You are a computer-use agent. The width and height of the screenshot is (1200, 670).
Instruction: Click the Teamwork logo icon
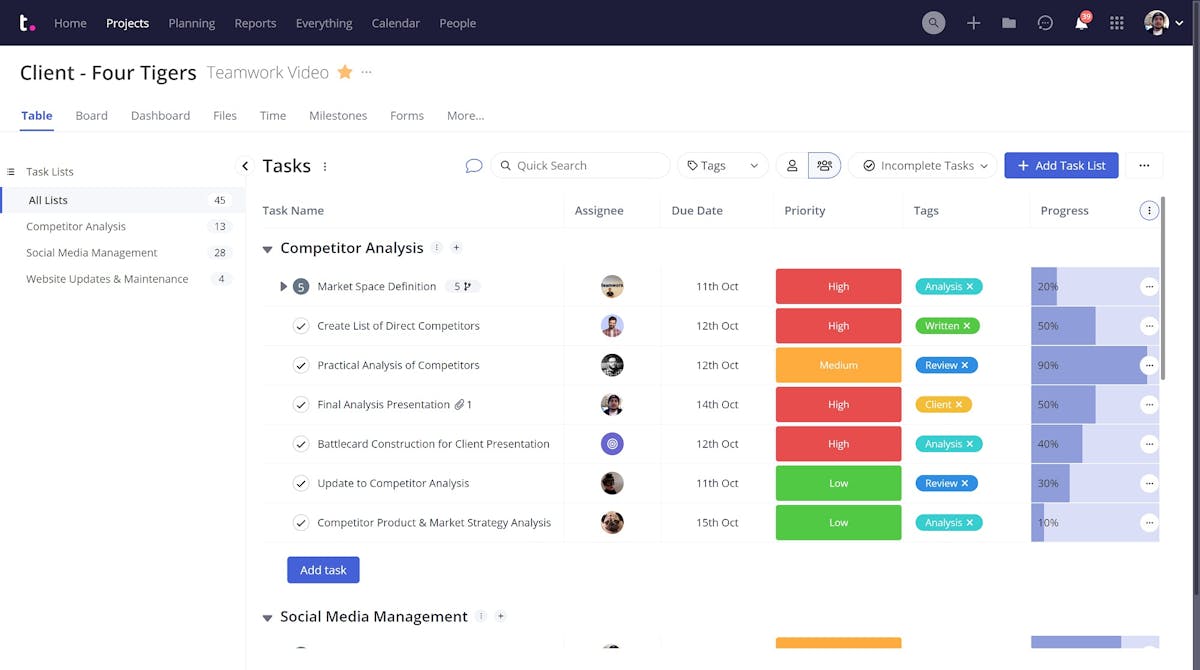pyautogui.click(x=28, y=22)
